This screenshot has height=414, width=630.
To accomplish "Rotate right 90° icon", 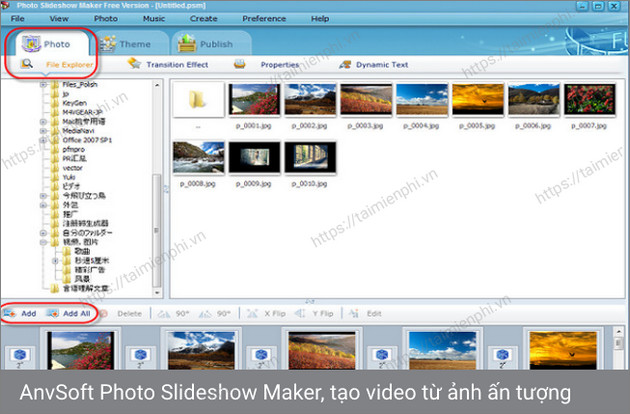I will pyautogui.click(x=205, y=314).
